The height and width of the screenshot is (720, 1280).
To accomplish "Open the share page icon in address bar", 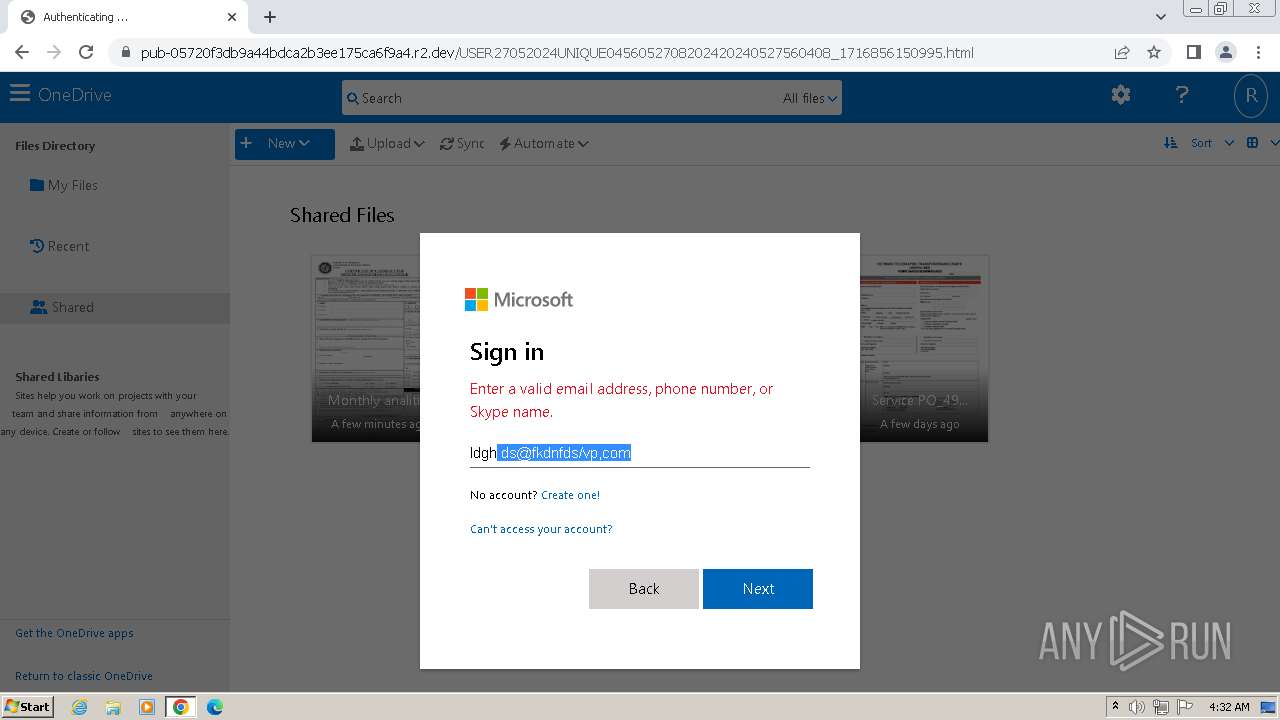I will pyautogui.click(x=1122, y=52).
